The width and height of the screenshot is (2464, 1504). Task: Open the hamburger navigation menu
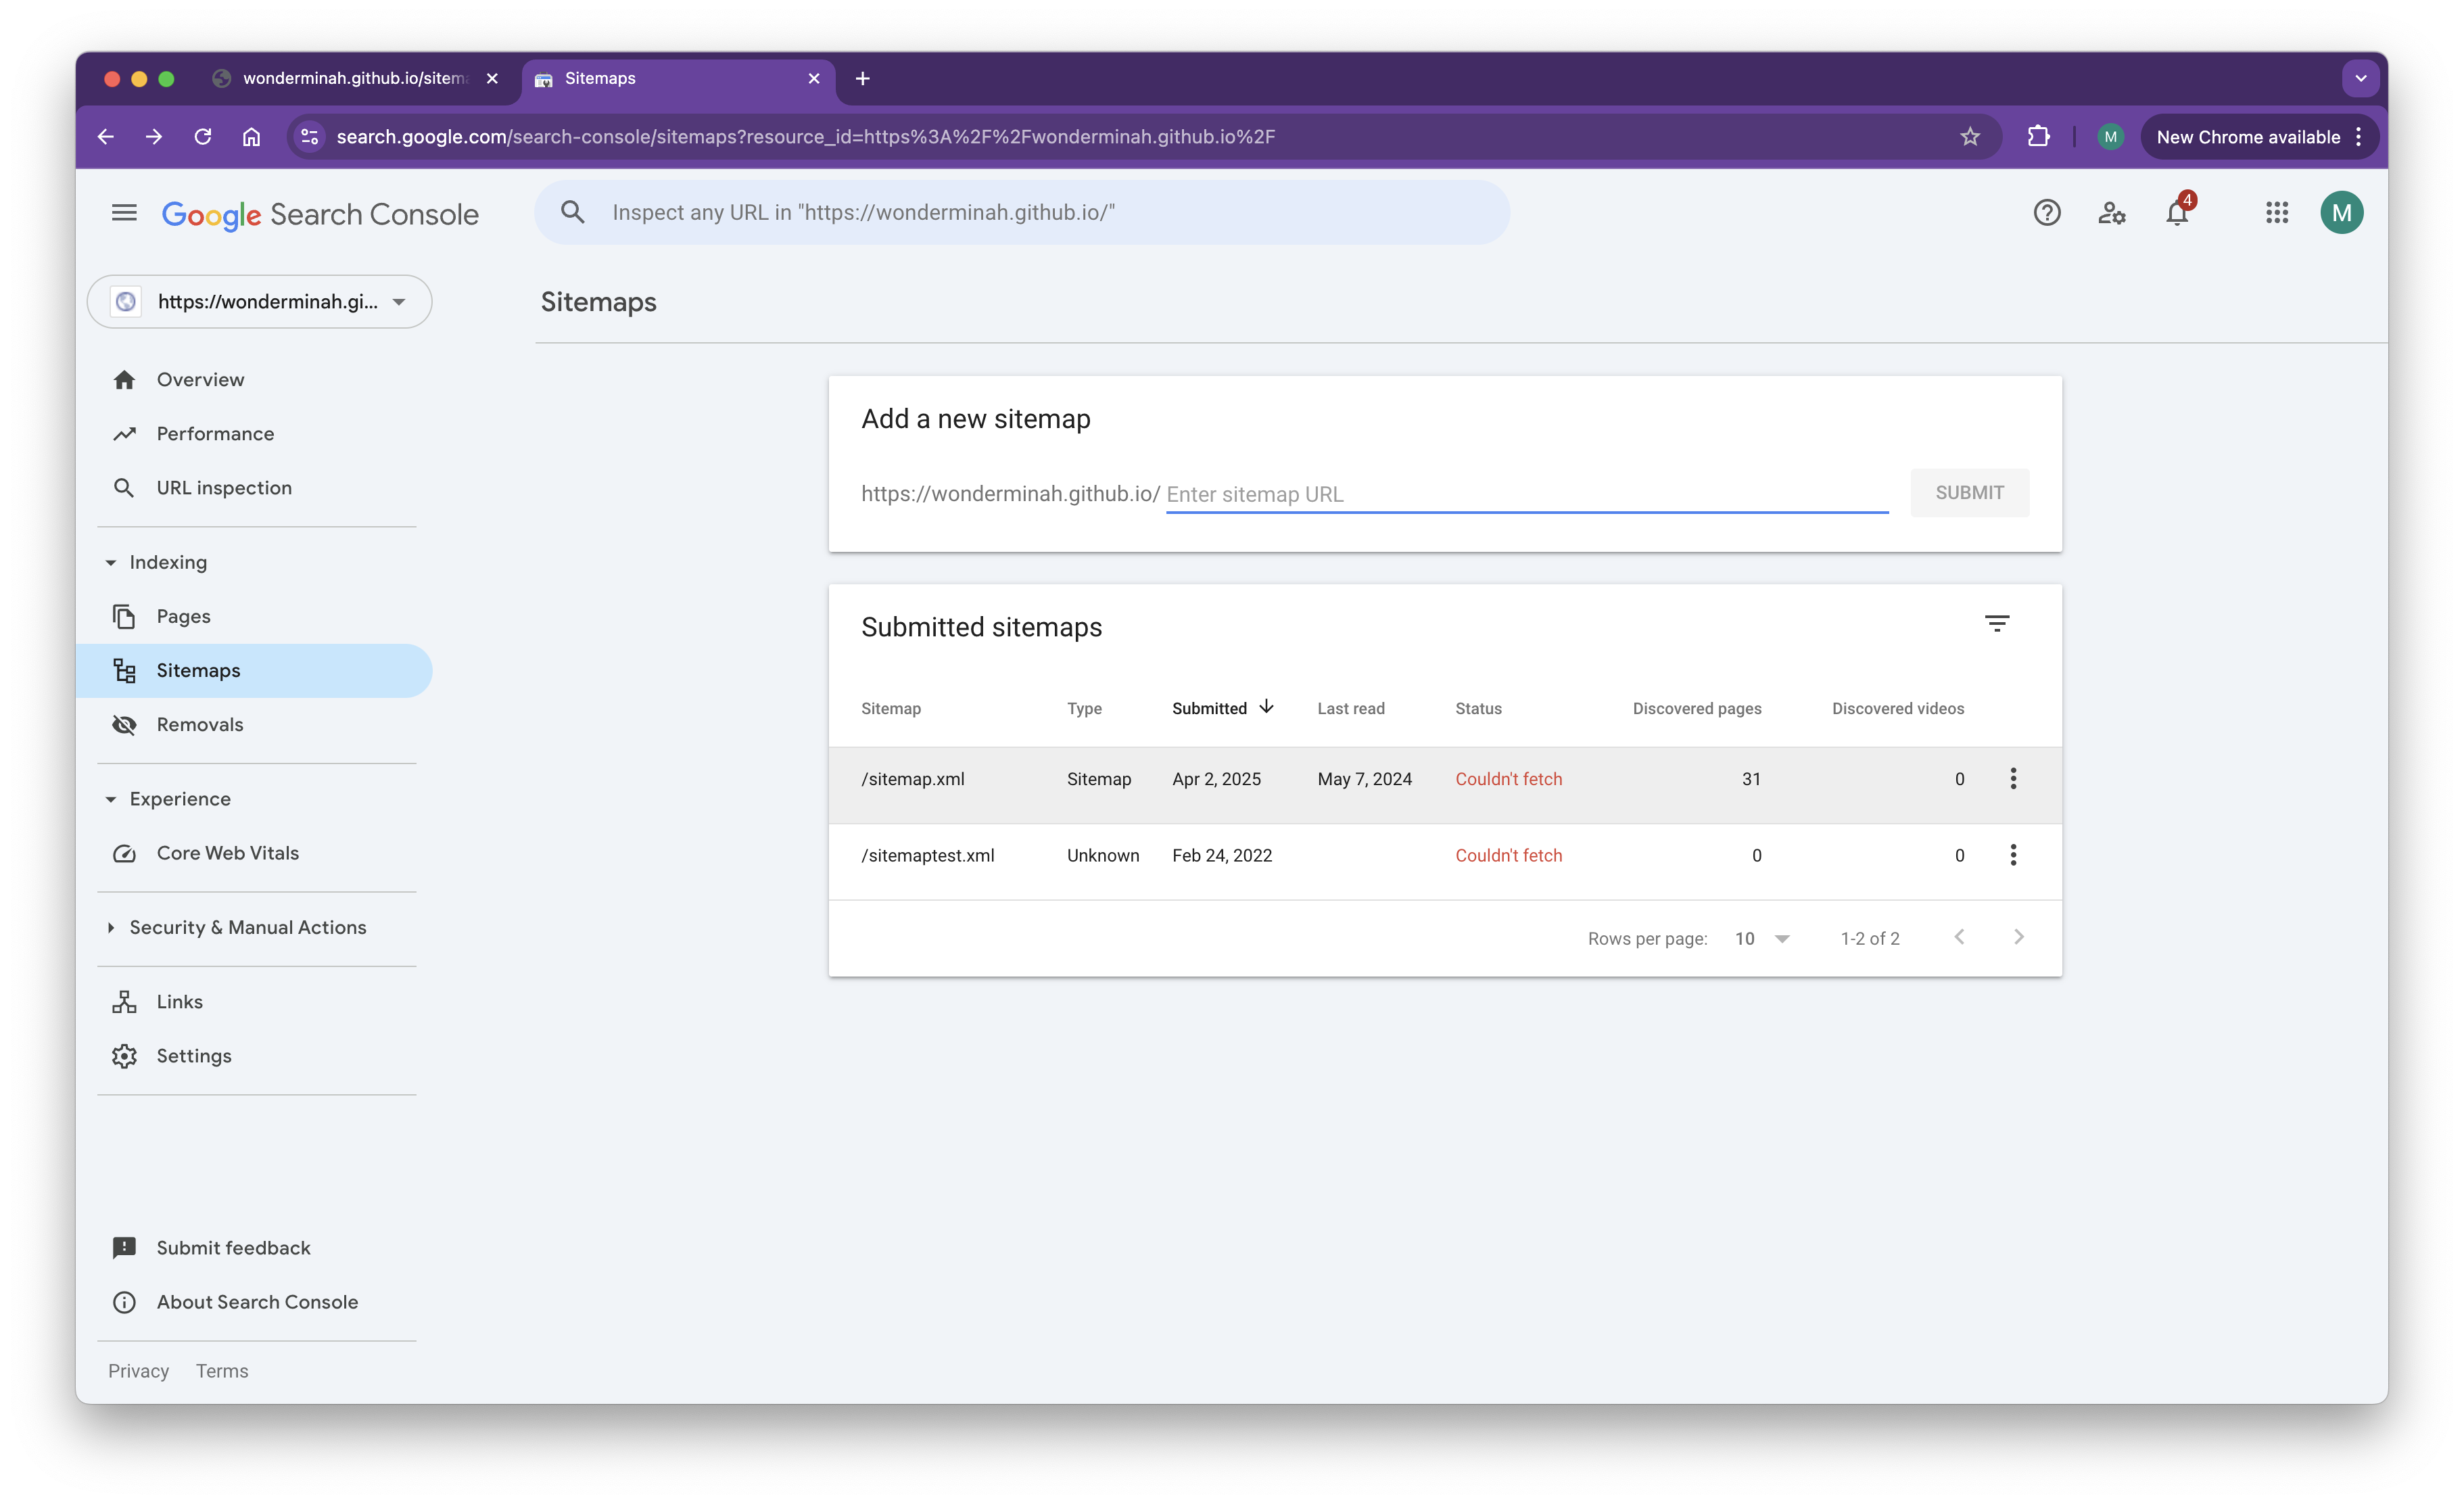click(x=124, y=213)
